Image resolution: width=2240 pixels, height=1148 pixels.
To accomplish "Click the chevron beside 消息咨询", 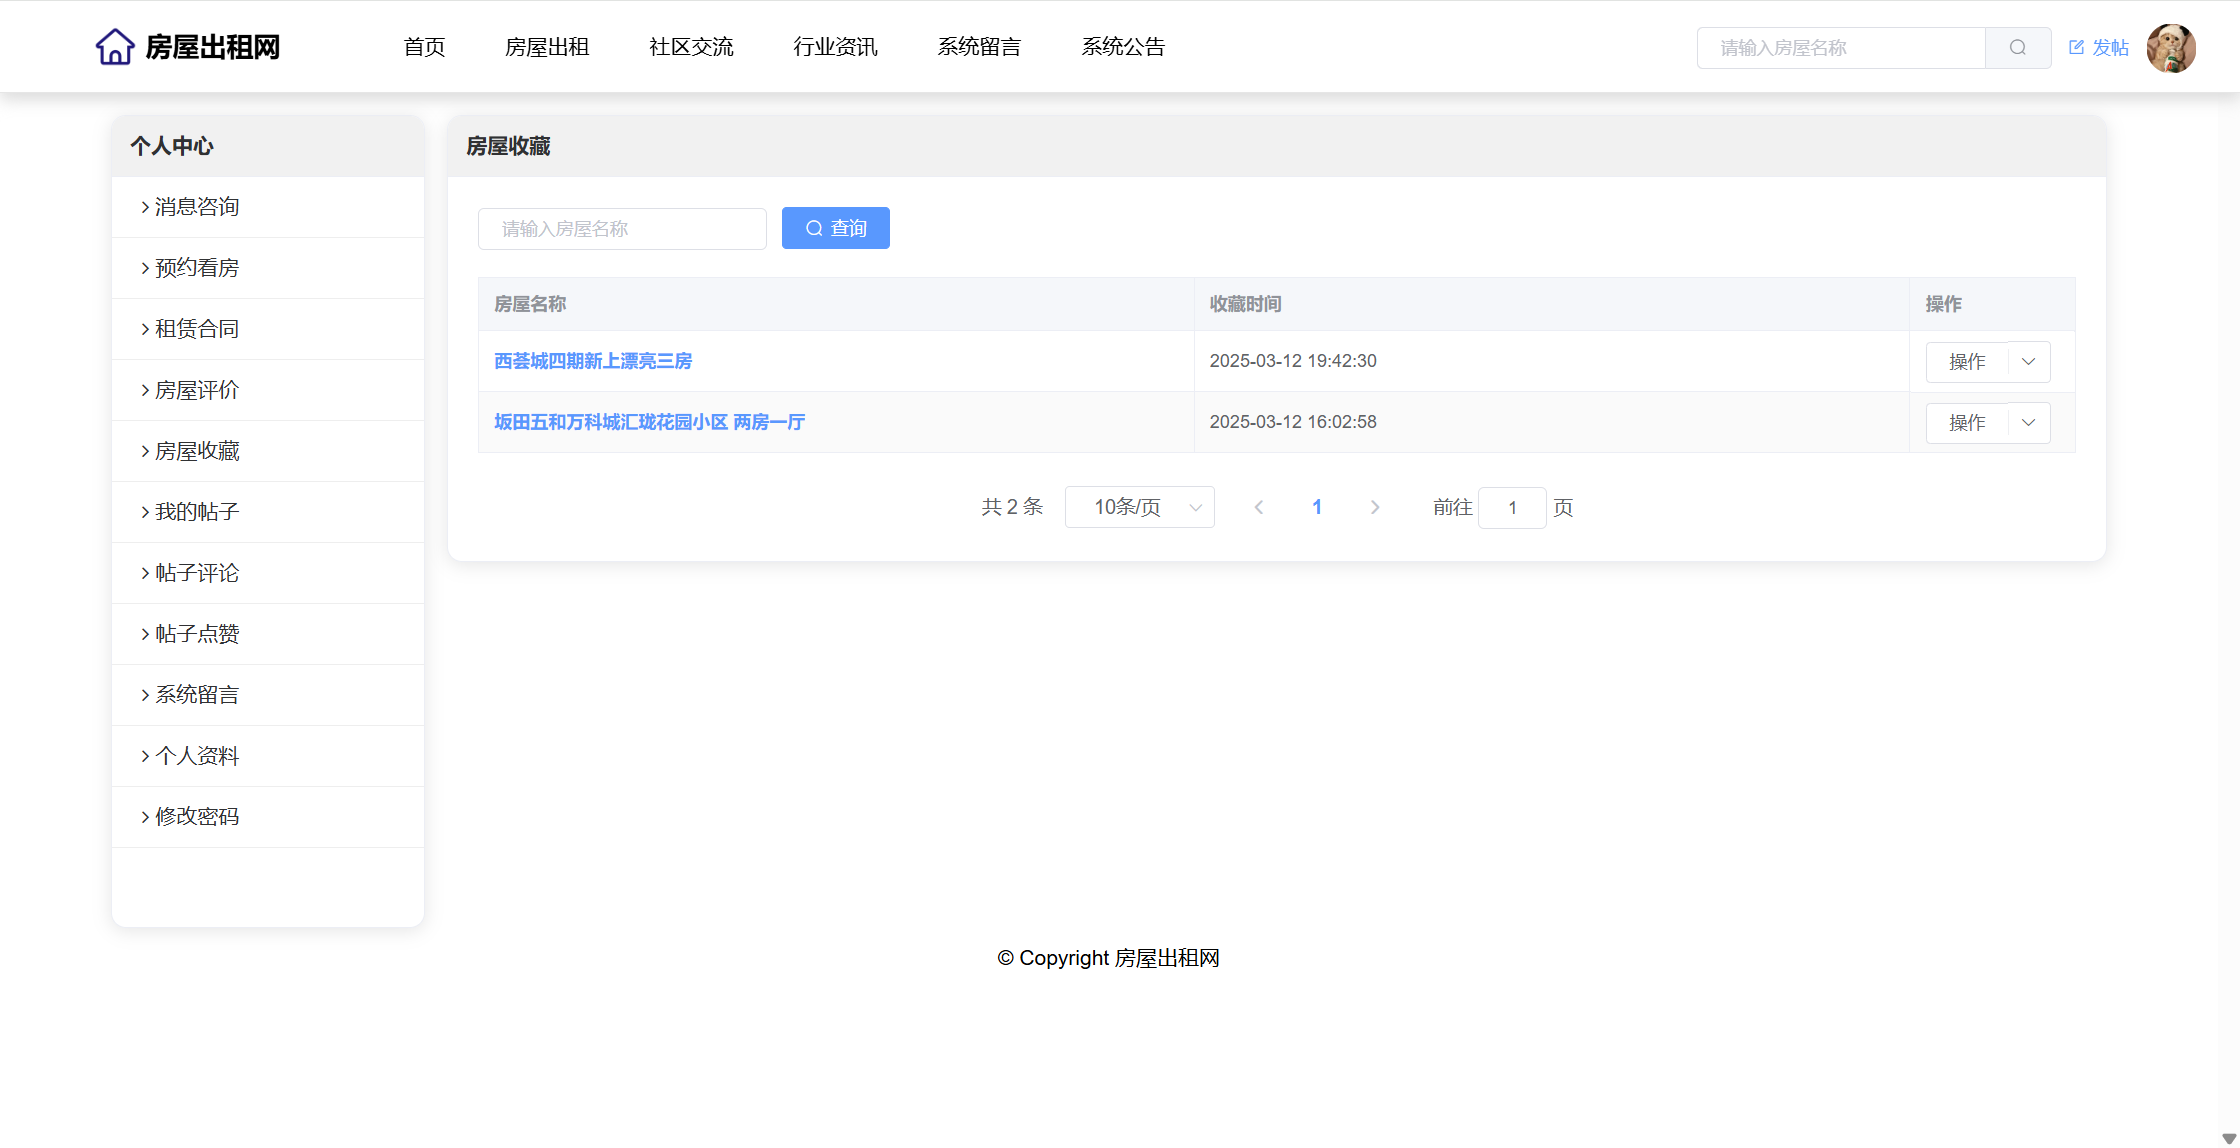I will (145, 207).
